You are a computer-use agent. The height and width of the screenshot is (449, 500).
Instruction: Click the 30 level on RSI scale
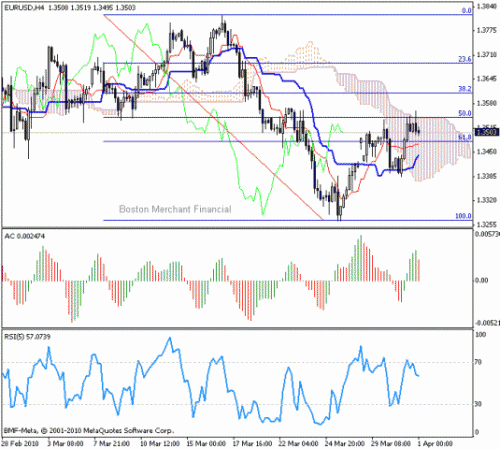[478, 404]
